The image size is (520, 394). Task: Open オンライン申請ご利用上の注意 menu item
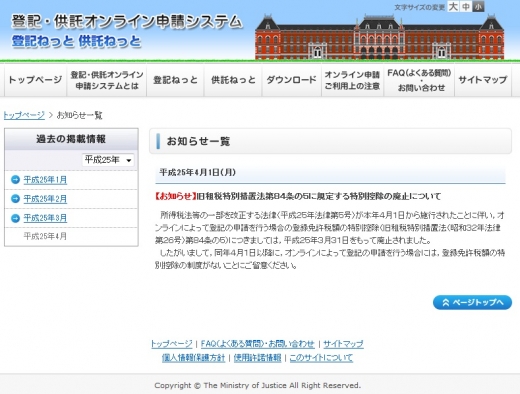(x=352, y=80)
